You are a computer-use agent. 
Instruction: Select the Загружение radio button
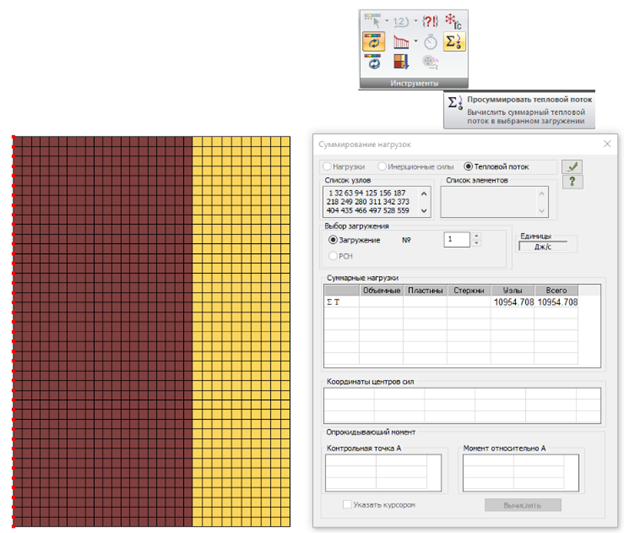pos(334,240)
